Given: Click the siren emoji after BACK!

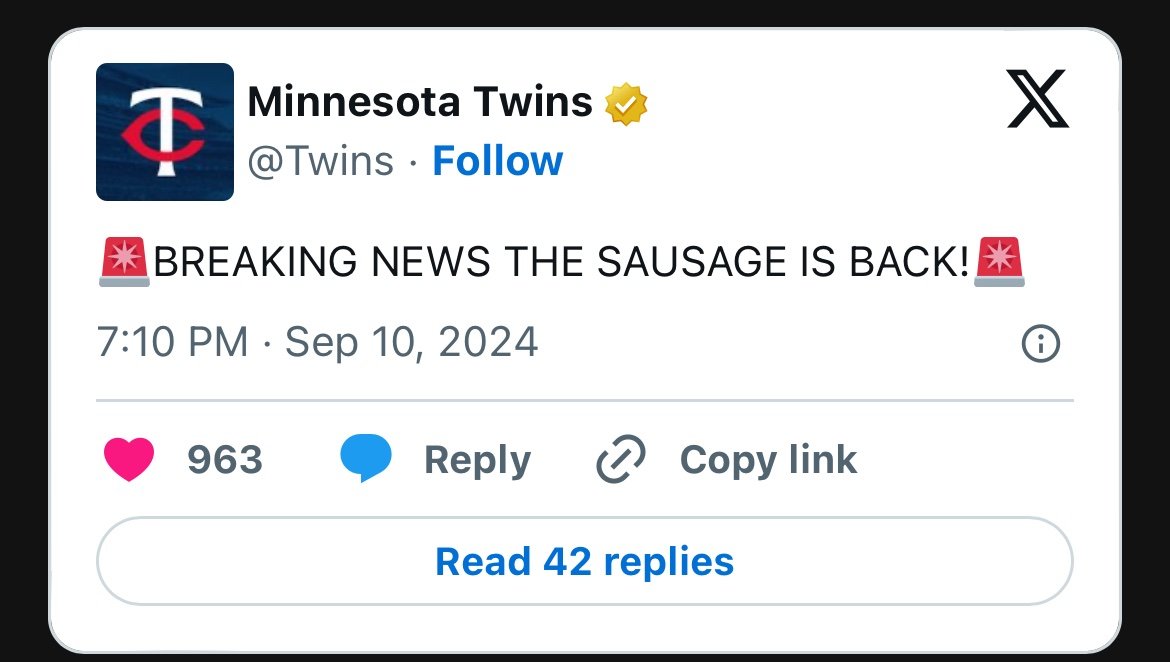Looking at the screenshot, I should 999,262.
